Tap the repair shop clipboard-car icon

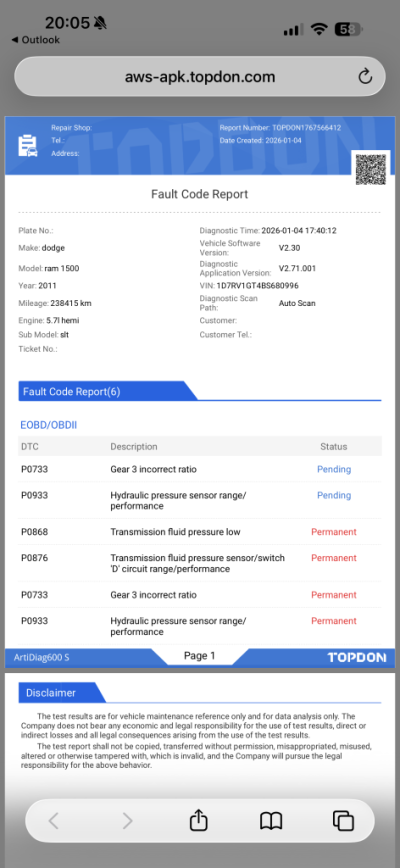pyautogui.click(x=28, y=146)
